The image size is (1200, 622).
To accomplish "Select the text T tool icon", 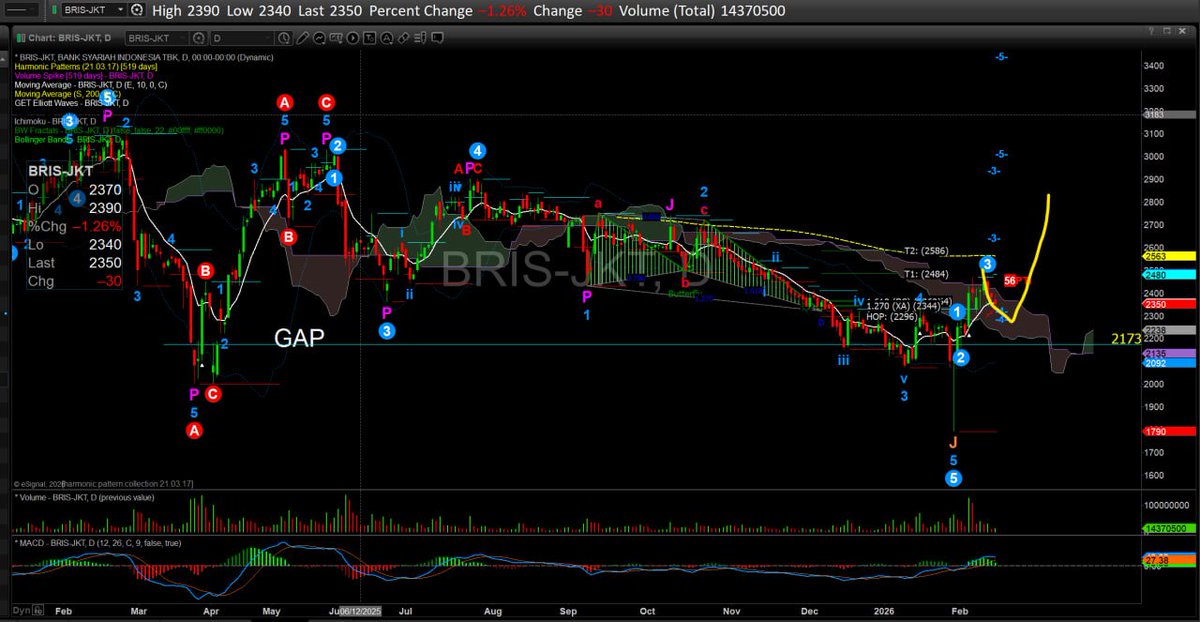I will [370, 37].
